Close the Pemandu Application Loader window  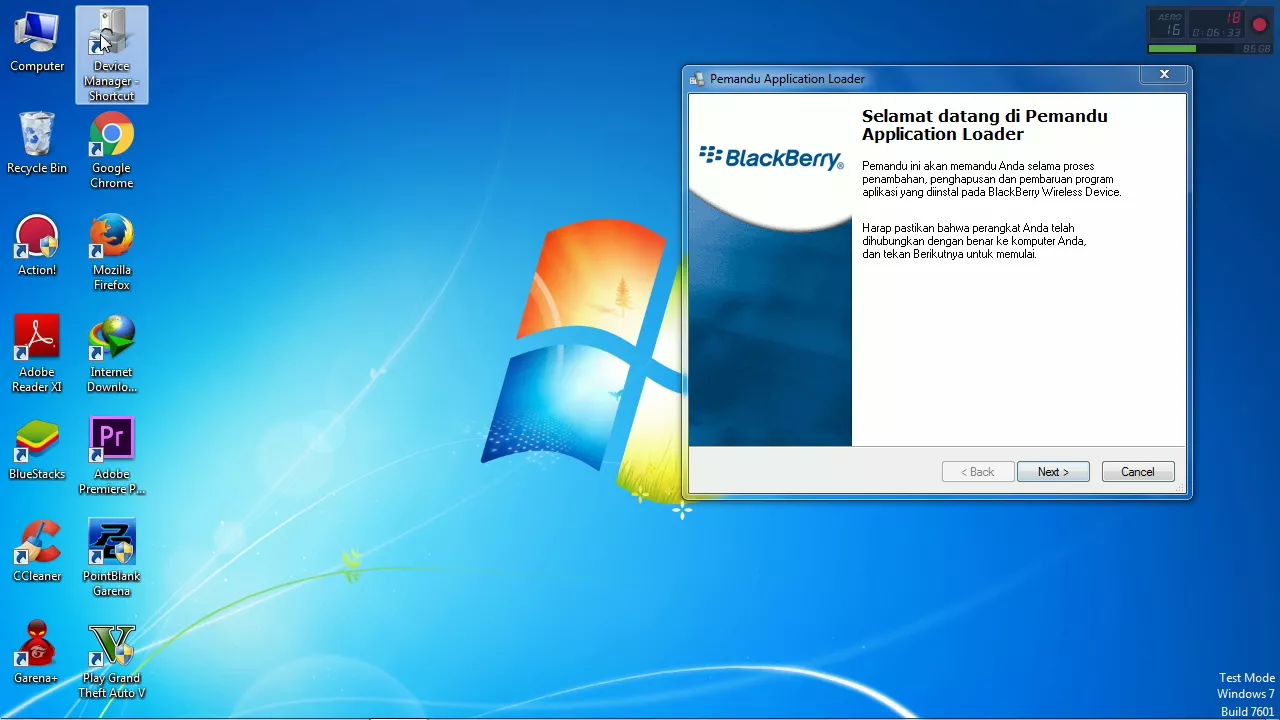[1164, 75]
